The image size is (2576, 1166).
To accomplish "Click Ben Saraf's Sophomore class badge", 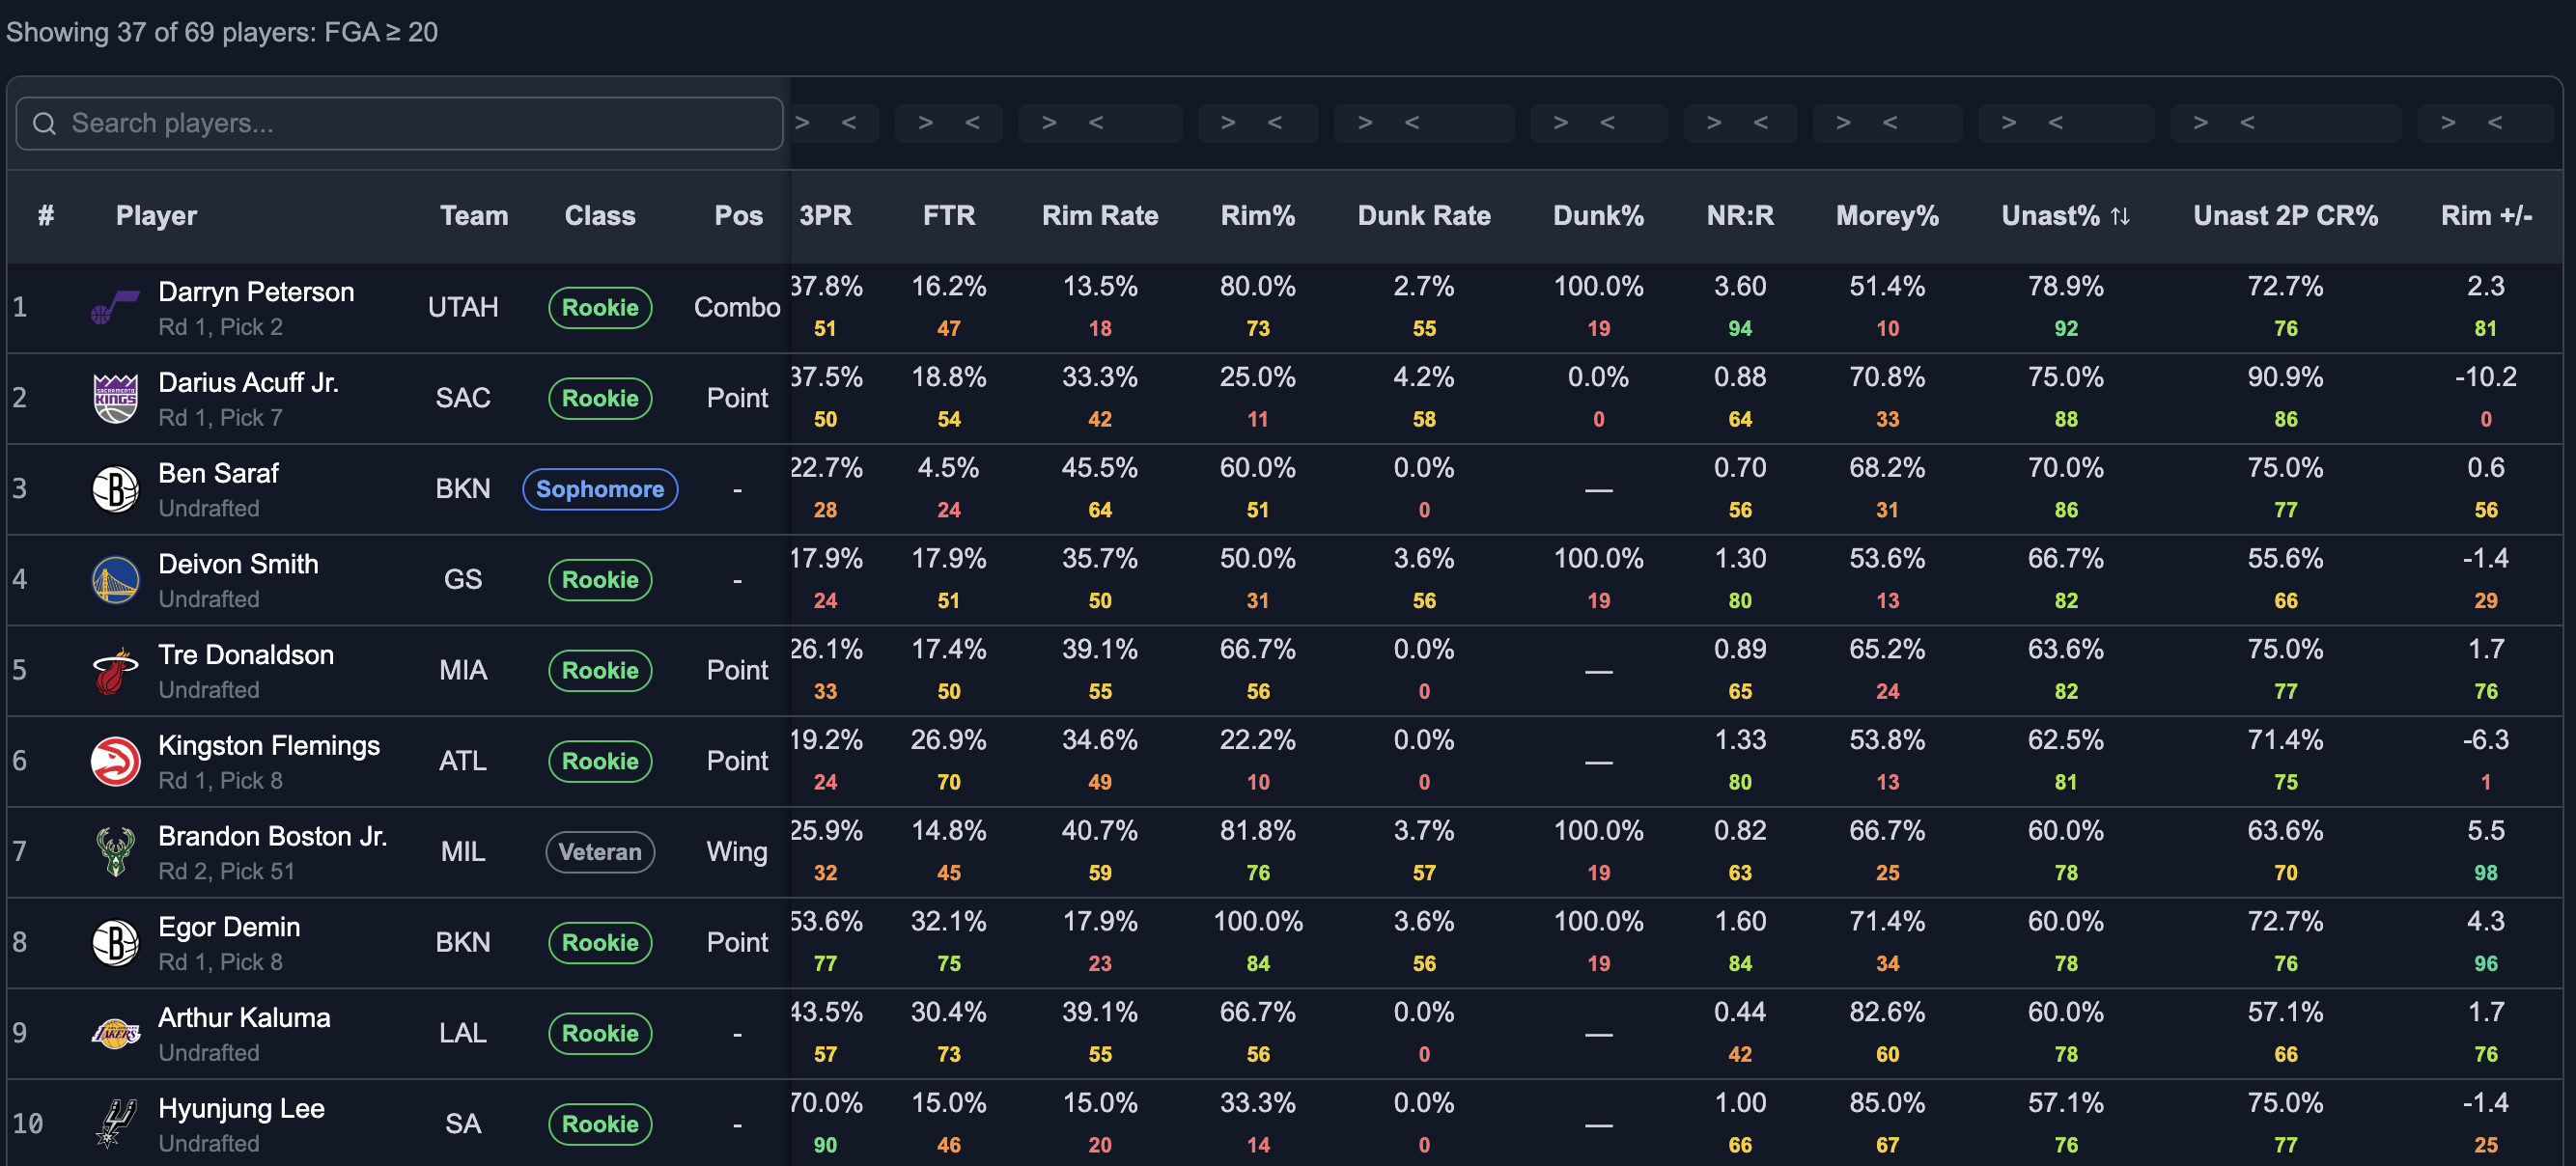I will [x=600, y=489].
